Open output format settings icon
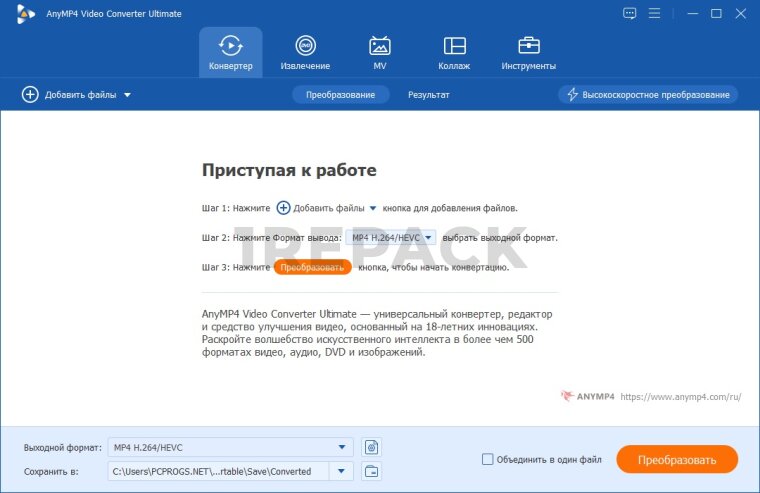The width and height of the screenshot is (760, 493). pos(371,447)
